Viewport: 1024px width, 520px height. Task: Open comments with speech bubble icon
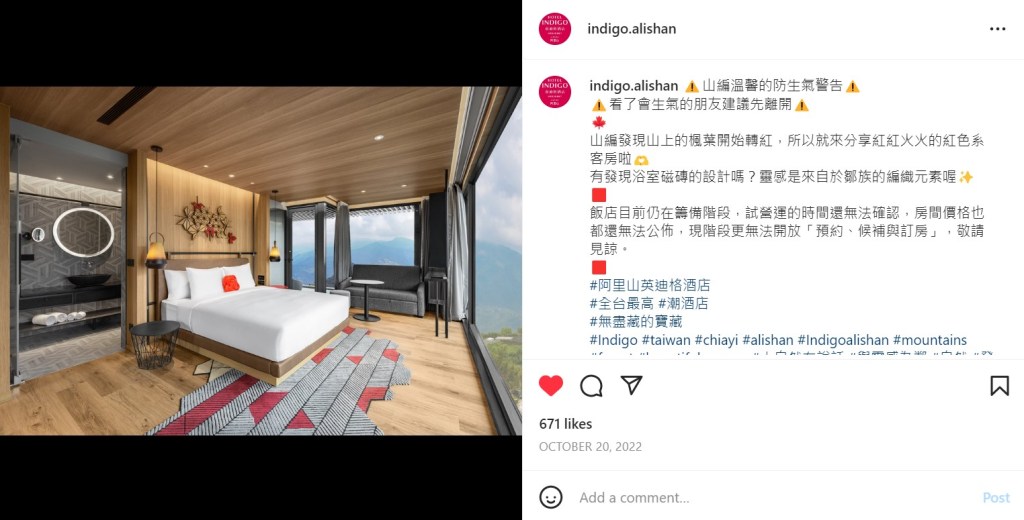point(591,386)
